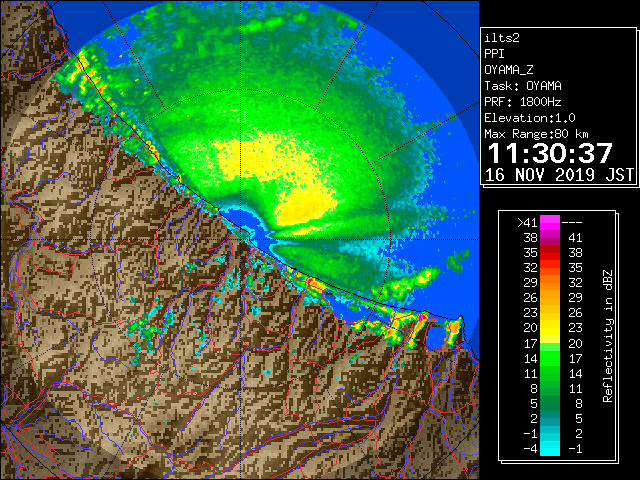Click the timestamp 11:30:37
Image resolution: width=640 pixels, height=480 pixels.
tap(550, 153)
